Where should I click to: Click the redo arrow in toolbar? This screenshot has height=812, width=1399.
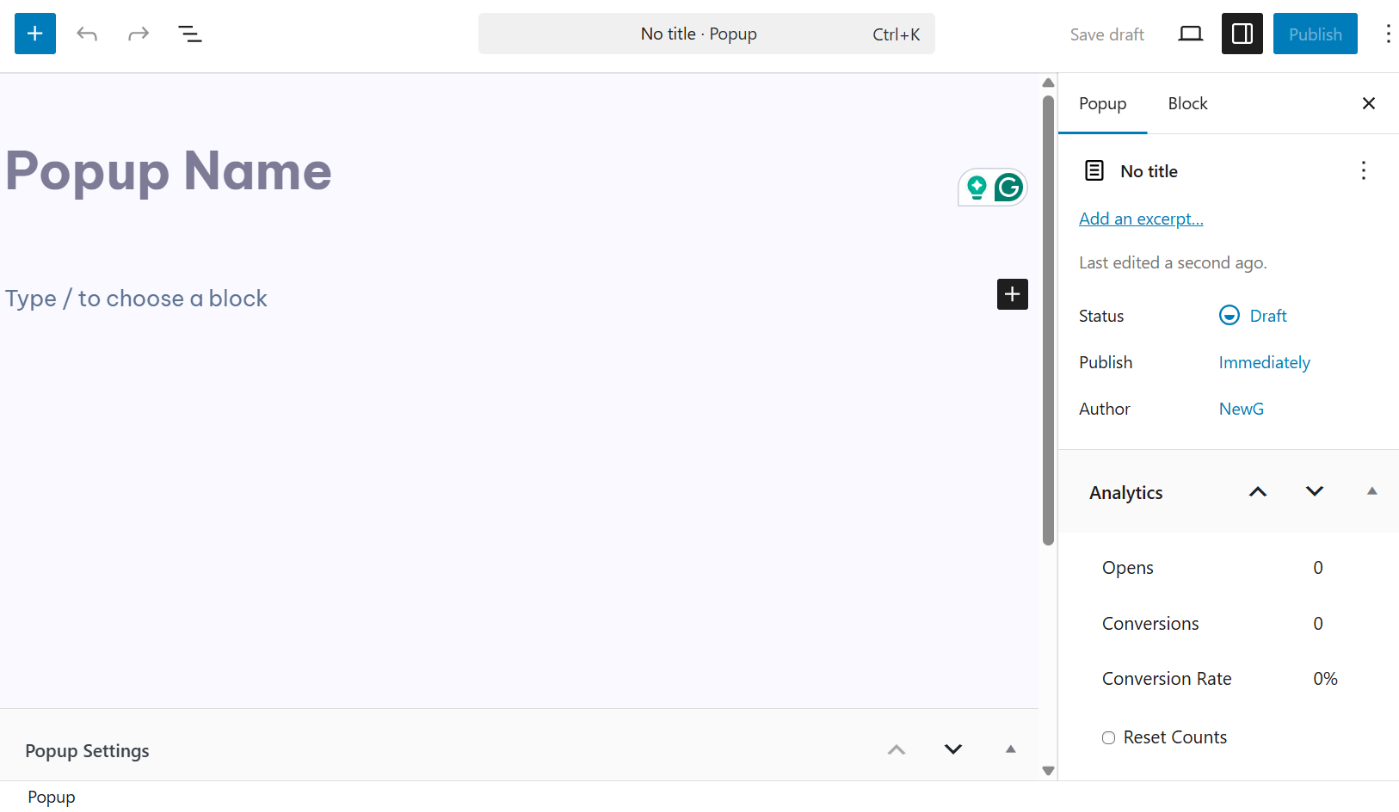(x=138, y=34)
